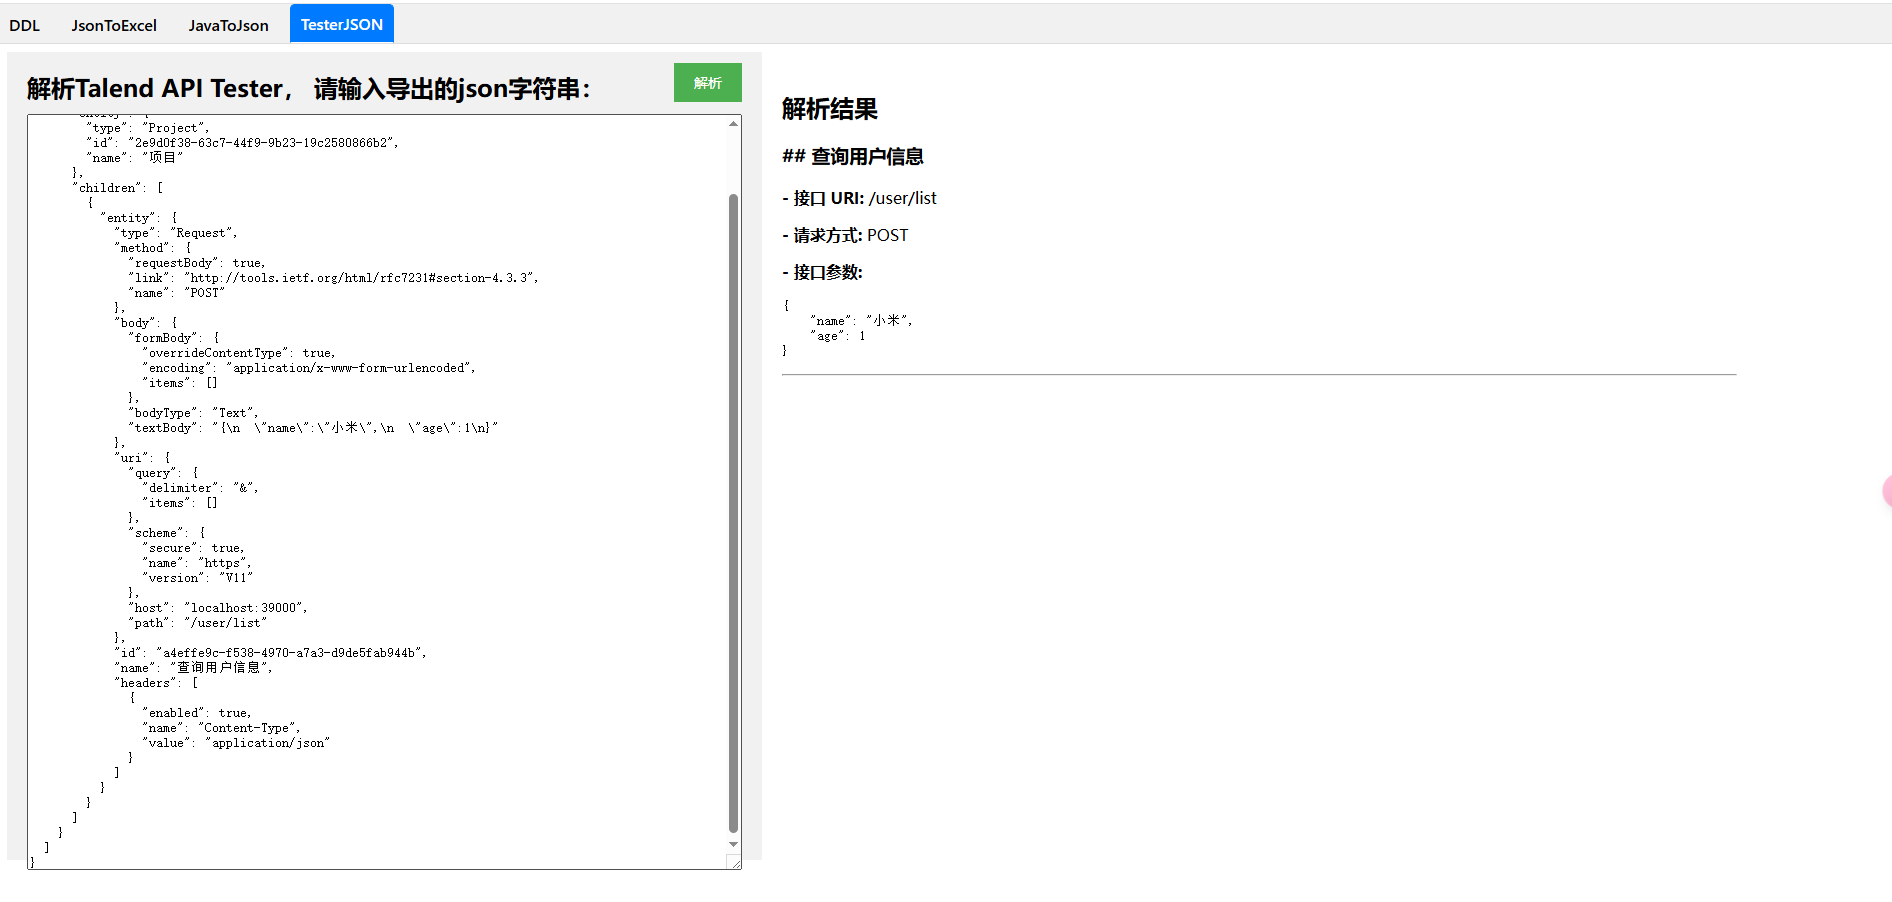Activate the TesterJSON tab
This screenshot has height=902, width=1892.
341,25
